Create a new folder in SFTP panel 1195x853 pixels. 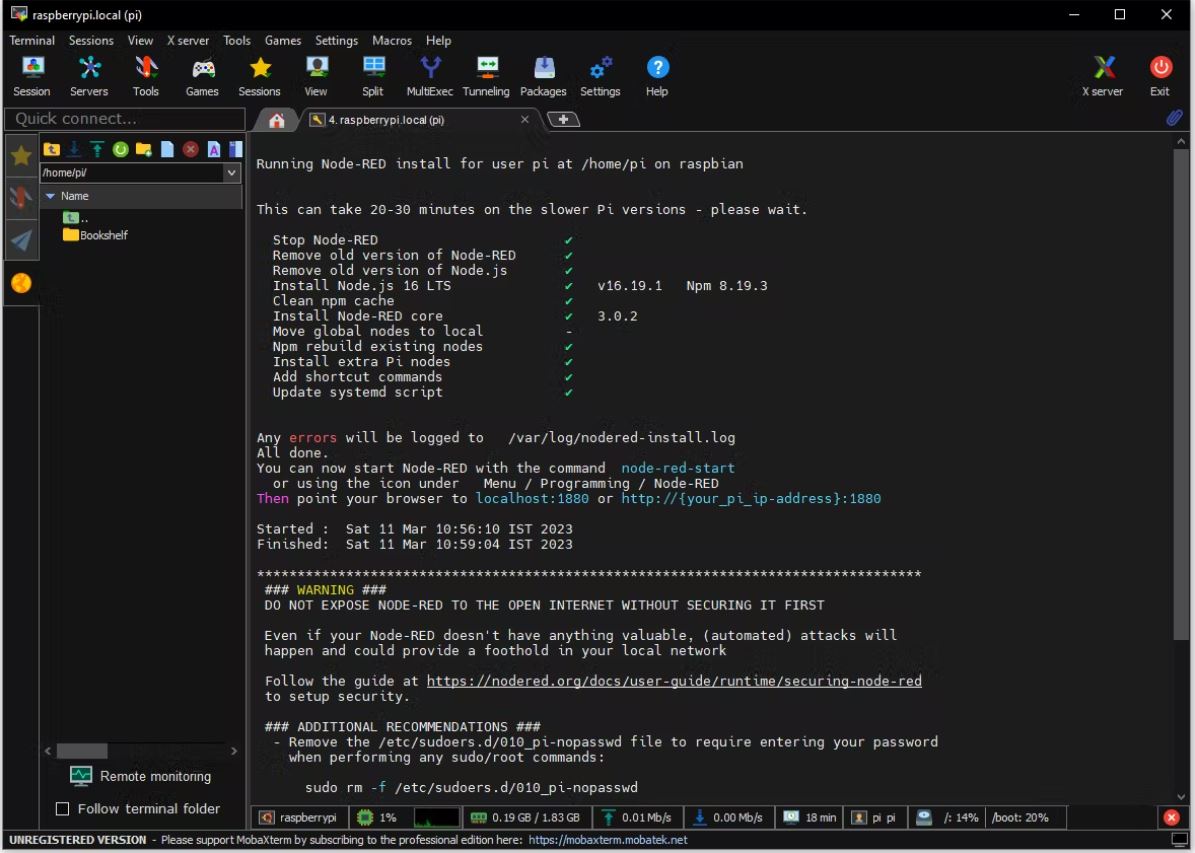pos(143,149)
